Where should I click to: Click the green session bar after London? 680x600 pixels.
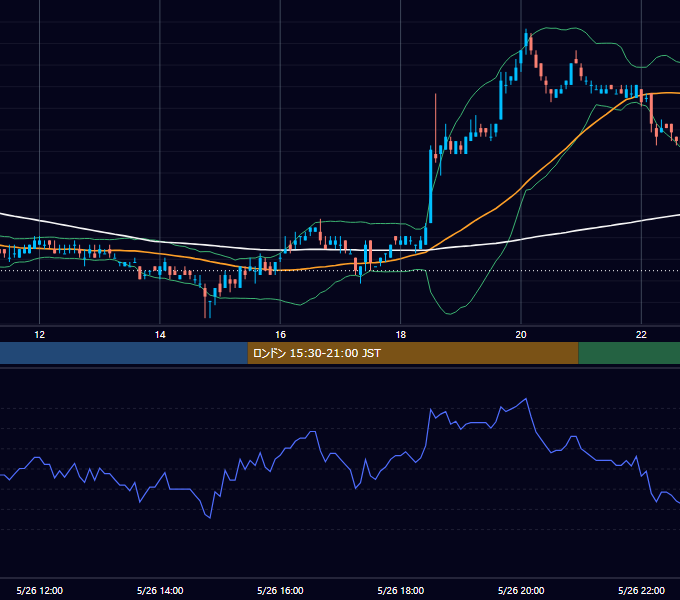(629, 353)
